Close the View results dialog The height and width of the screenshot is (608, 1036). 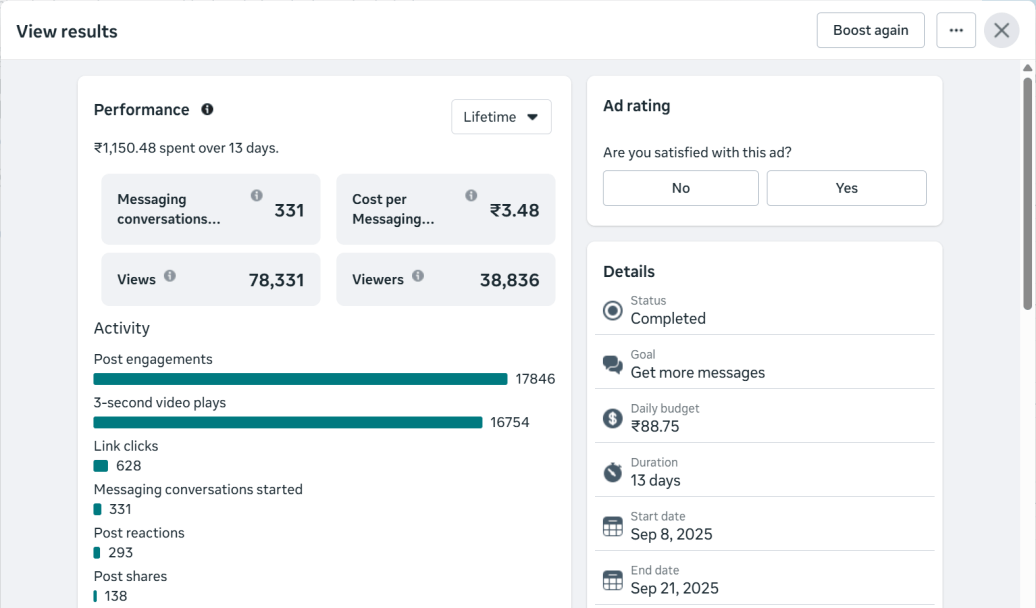pos(1002,30)
